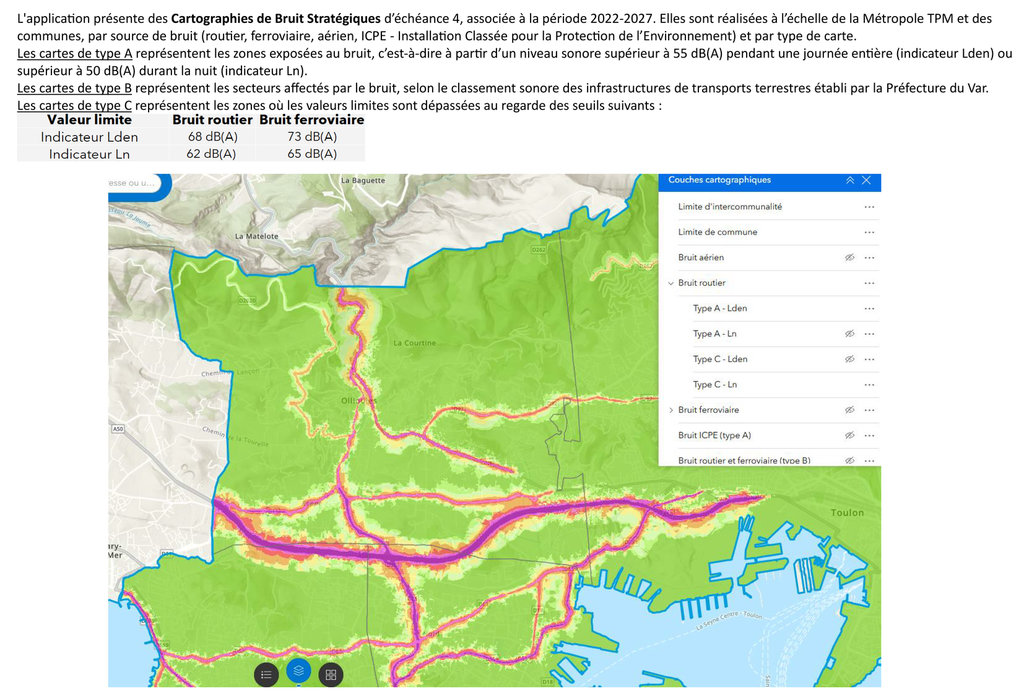Collapse the Bruit routier layer group
Viewport: 1024px width, 696px height.
[x=670, y=284]
